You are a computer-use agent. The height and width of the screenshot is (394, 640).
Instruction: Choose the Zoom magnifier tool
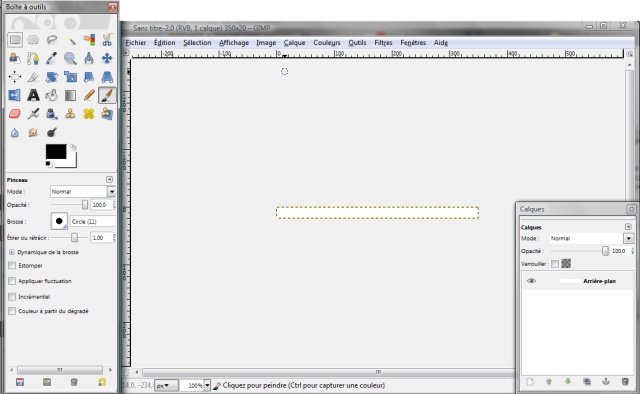(70, 58)
